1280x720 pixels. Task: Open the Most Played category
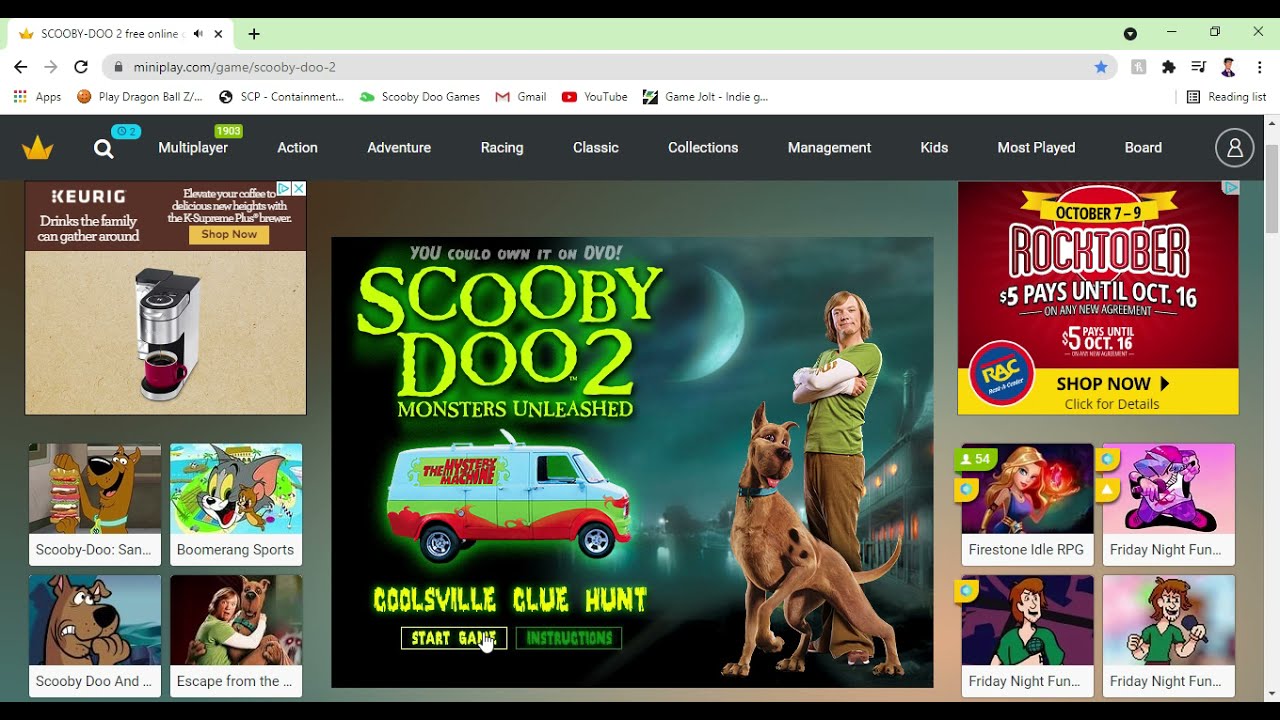[1036, 148]
